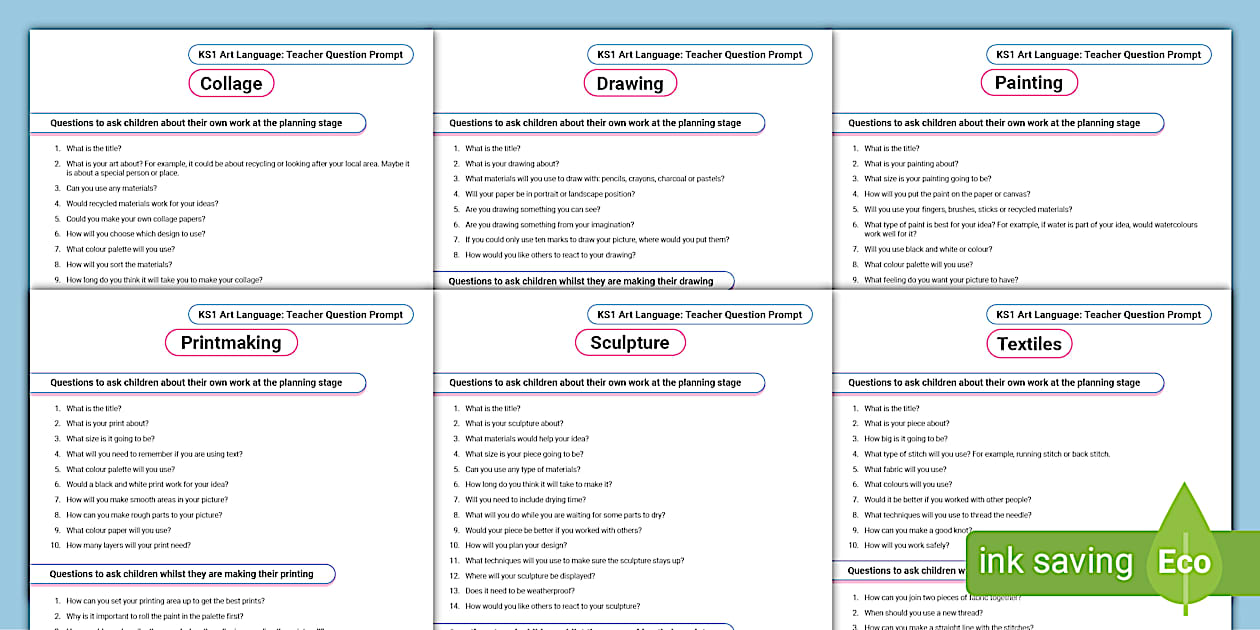
Task: Click the Drawing planning stage section header
Action: tap(597, 122)
